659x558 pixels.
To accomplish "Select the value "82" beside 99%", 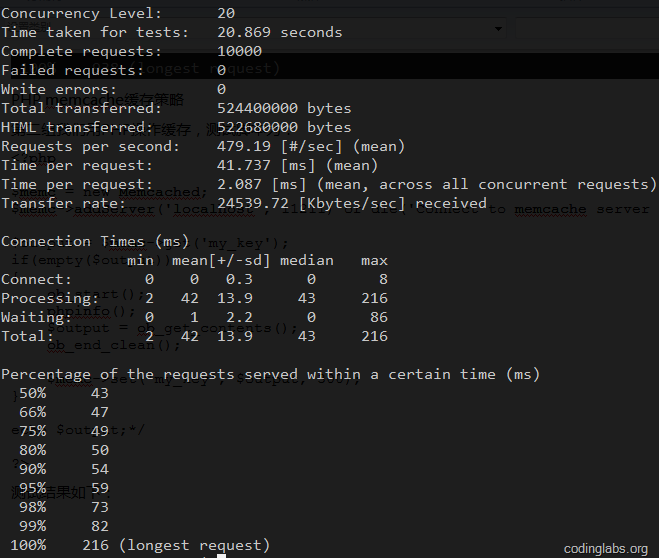I will [x=100, y=526].
